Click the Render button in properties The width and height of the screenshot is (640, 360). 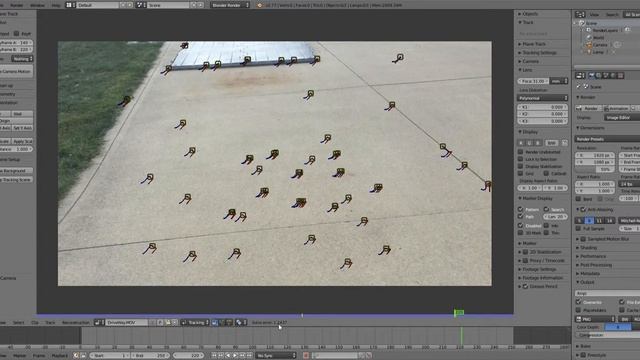[589, 108]
